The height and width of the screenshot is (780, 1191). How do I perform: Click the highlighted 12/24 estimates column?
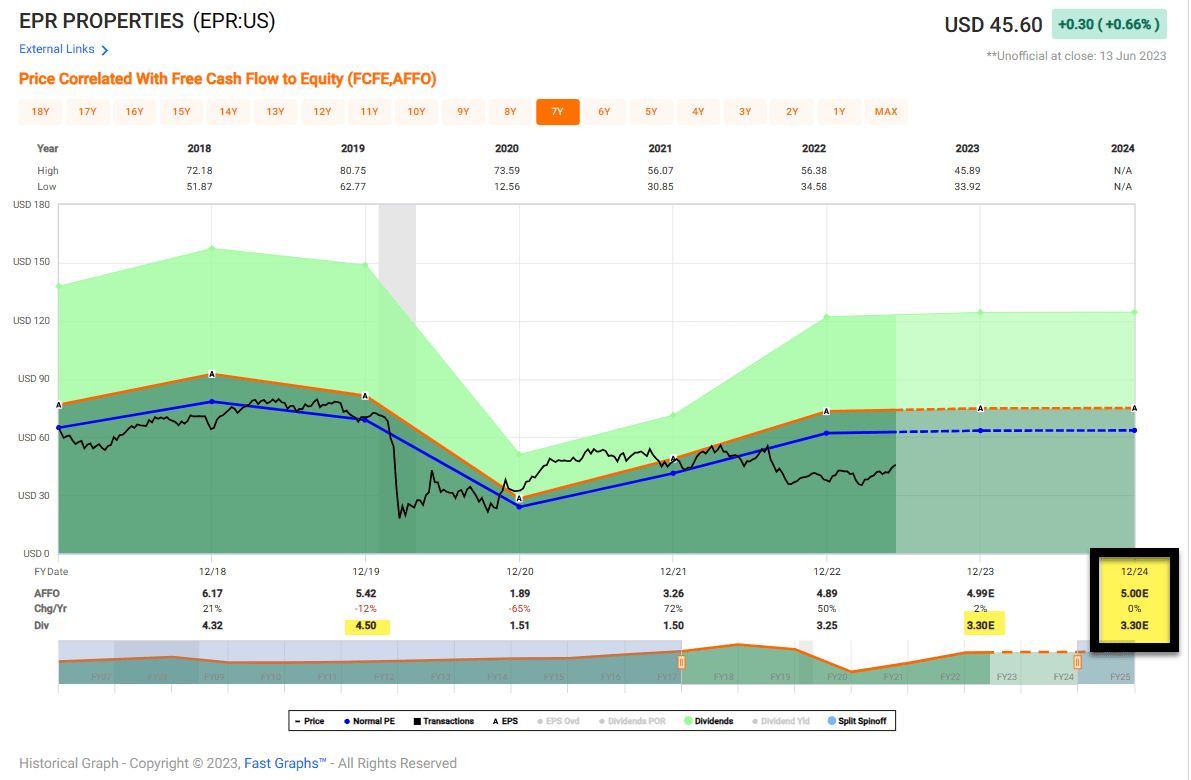click(1135, 600)
